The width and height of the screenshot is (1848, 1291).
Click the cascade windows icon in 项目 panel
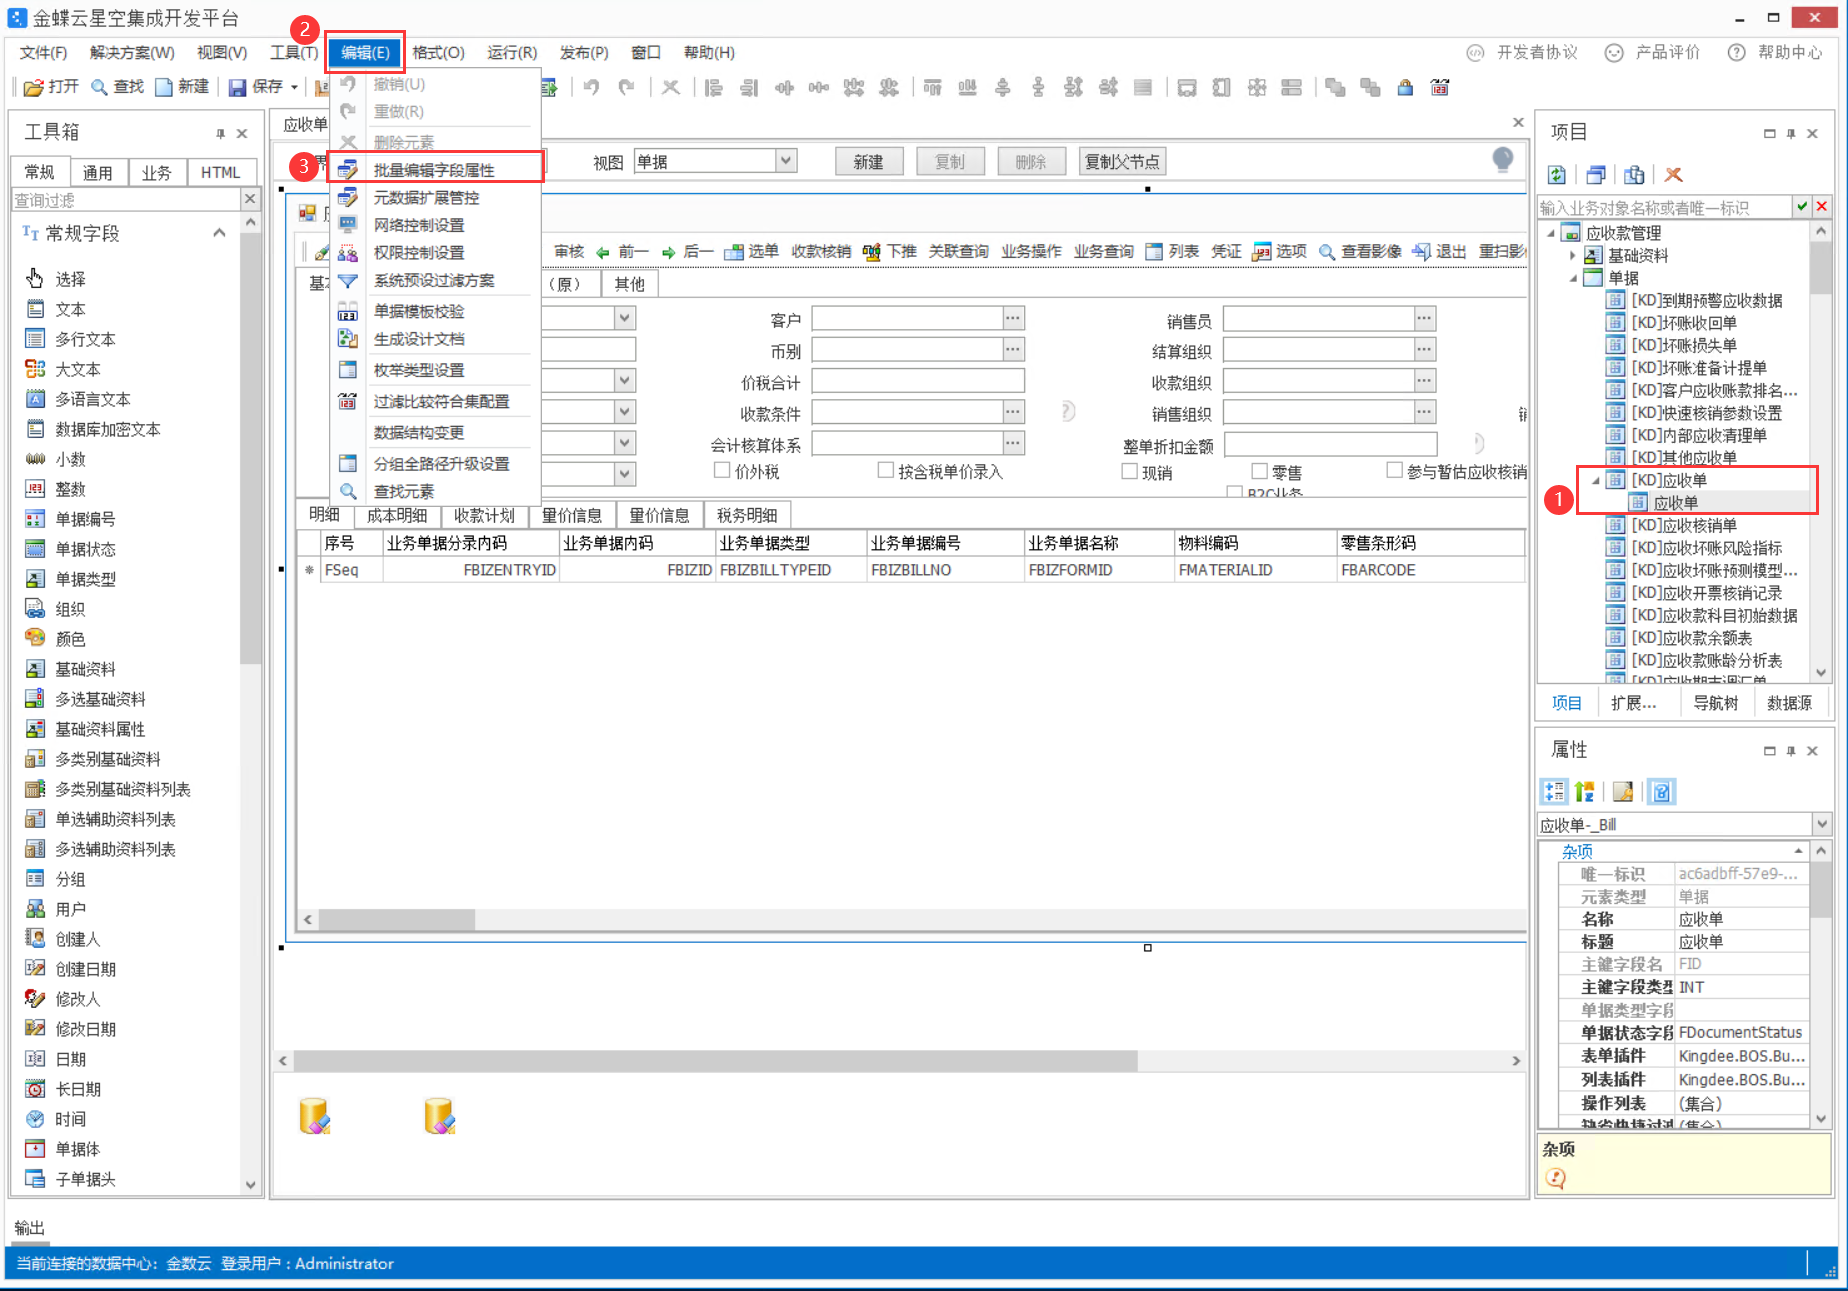1596,175
